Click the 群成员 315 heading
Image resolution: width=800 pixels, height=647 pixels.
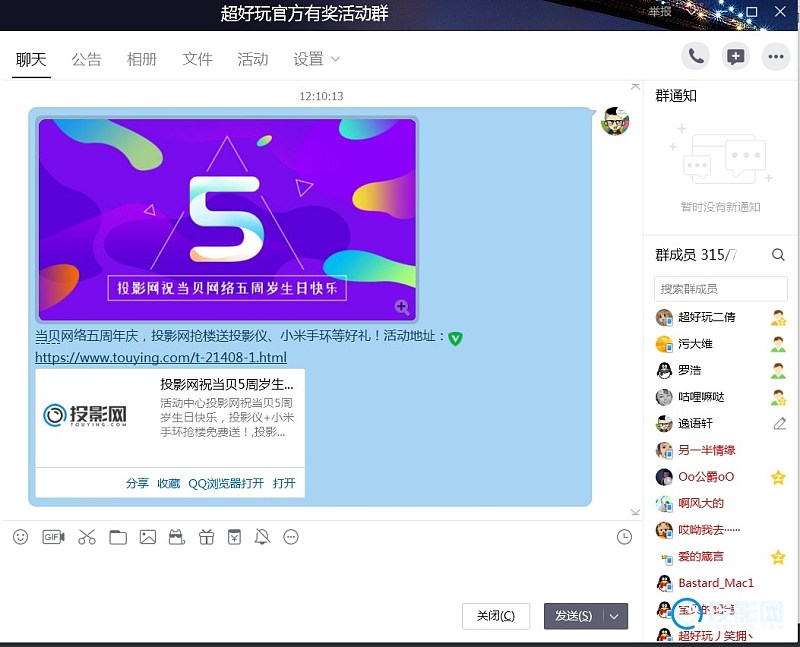pos(696,255)
